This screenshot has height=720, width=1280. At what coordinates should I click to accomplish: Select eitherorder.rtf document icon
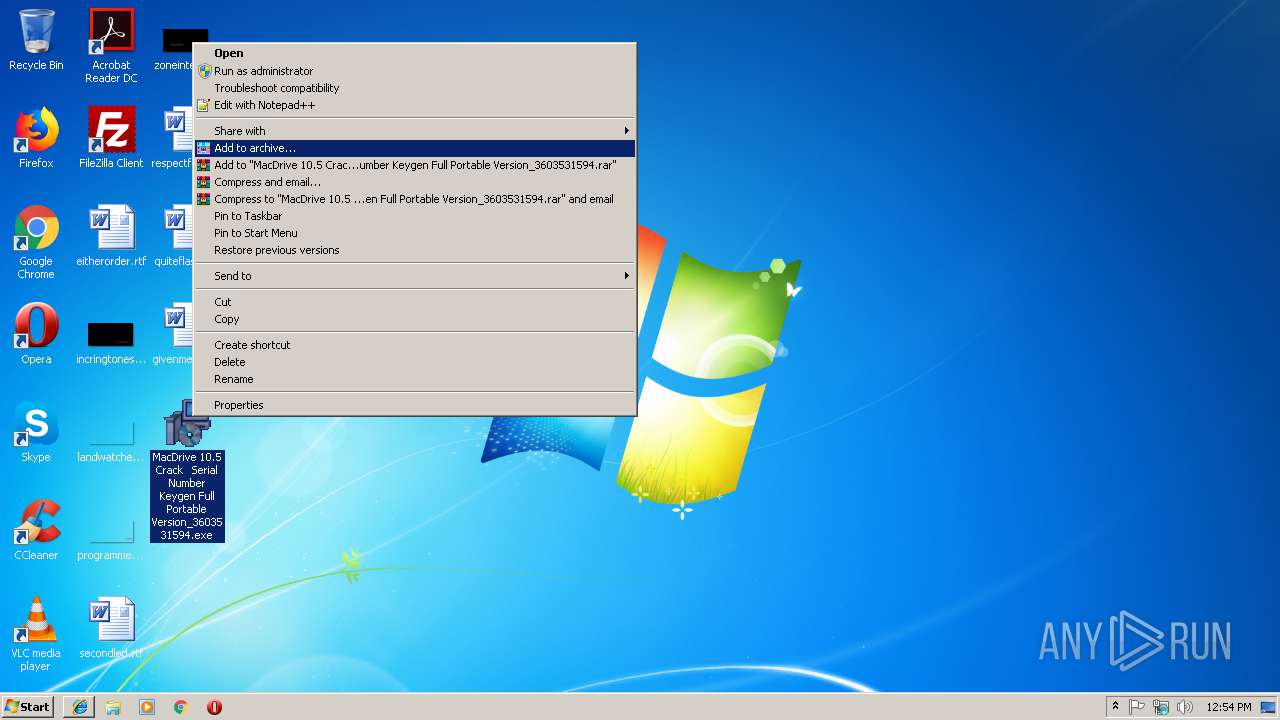tap(111, 236)
